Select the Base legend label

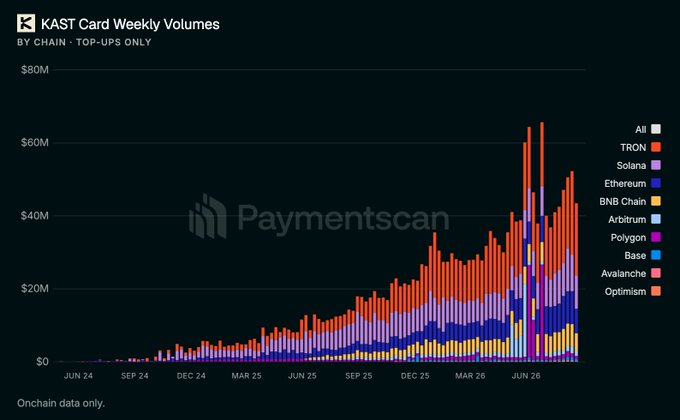tap(635, 256)
